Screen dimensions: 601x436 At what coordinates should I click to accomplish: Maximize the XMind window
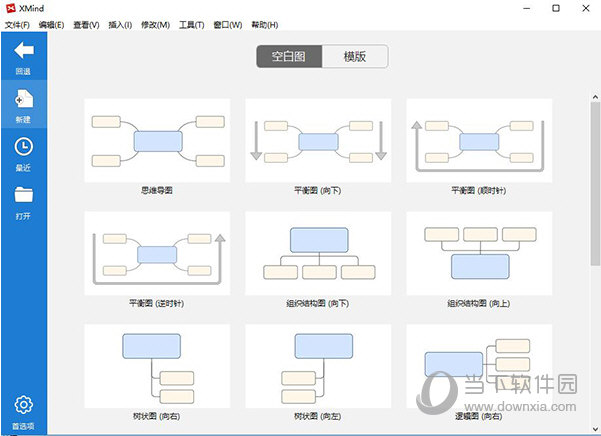556,8
